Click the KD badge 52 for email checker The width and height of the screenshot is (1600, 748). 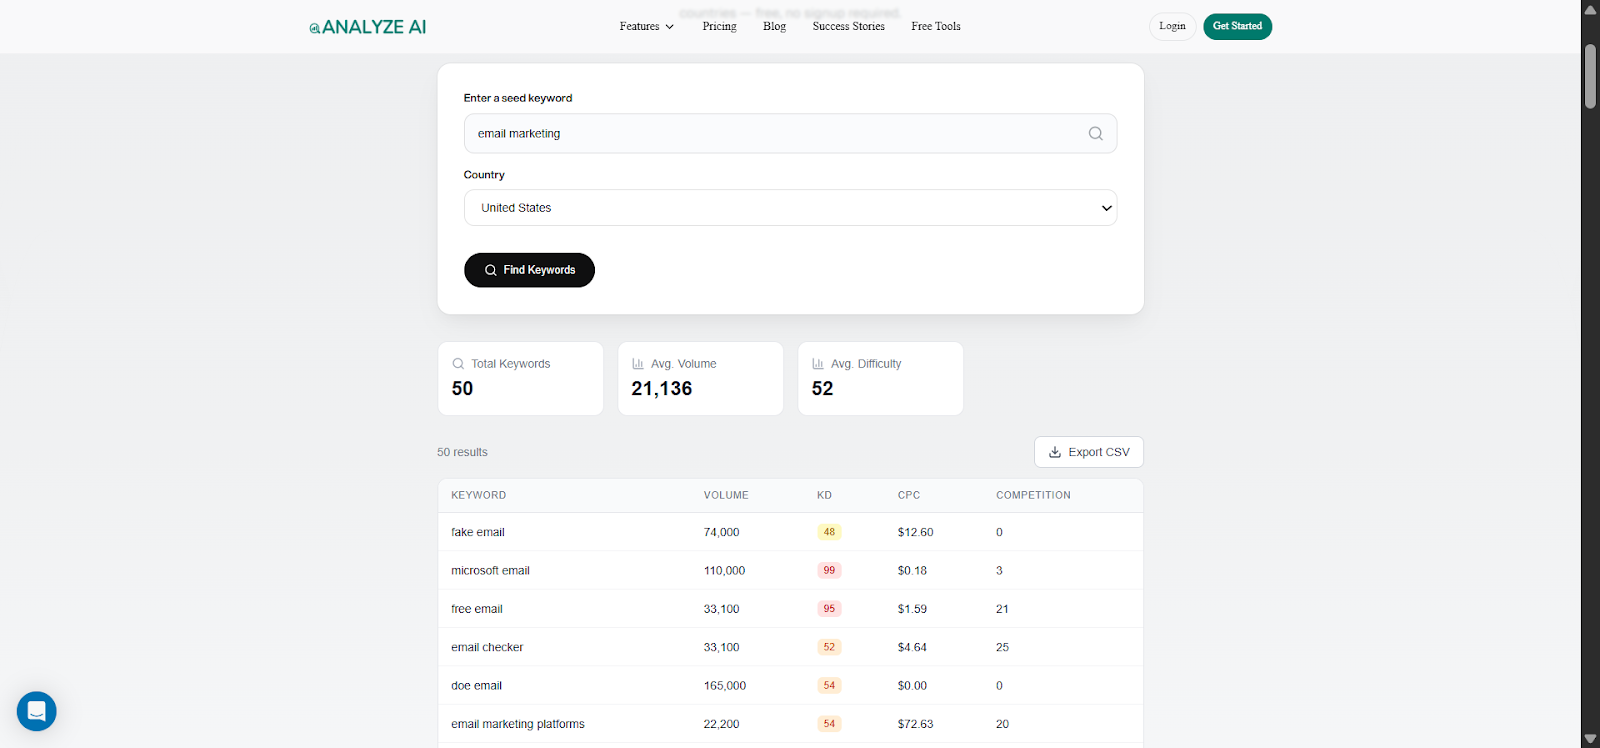[829, 648]
